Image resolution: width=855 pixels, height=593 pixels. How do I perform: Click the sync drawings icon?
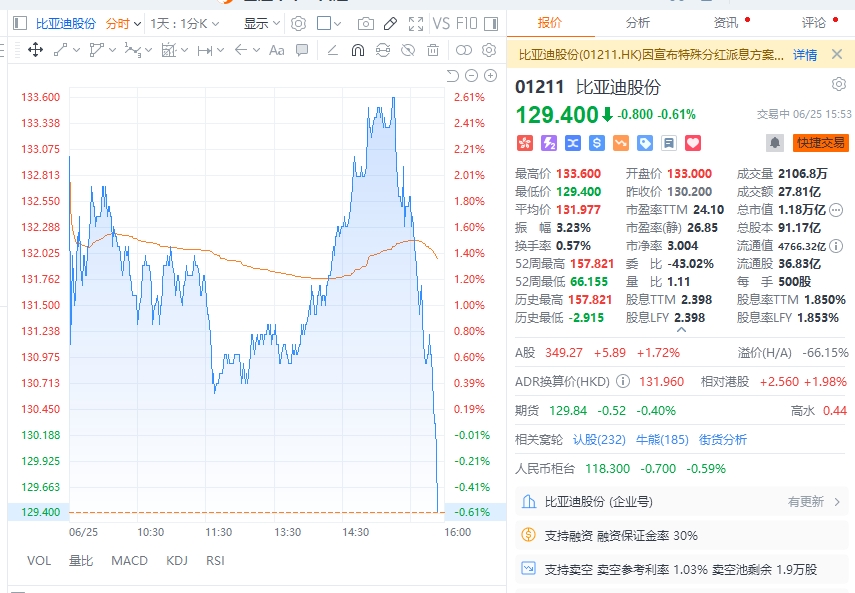tap(383, 50)
